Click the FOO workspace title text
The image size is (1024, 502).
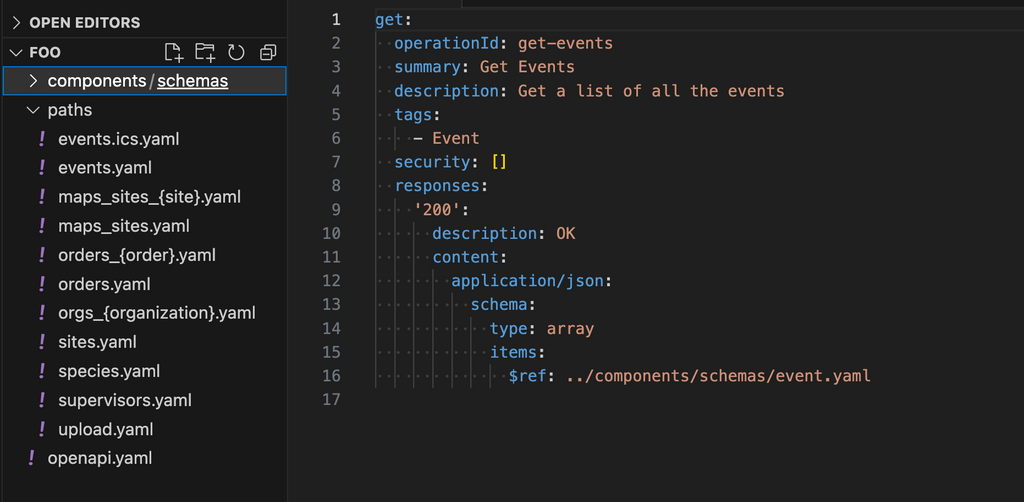click(x=45, y=52)
